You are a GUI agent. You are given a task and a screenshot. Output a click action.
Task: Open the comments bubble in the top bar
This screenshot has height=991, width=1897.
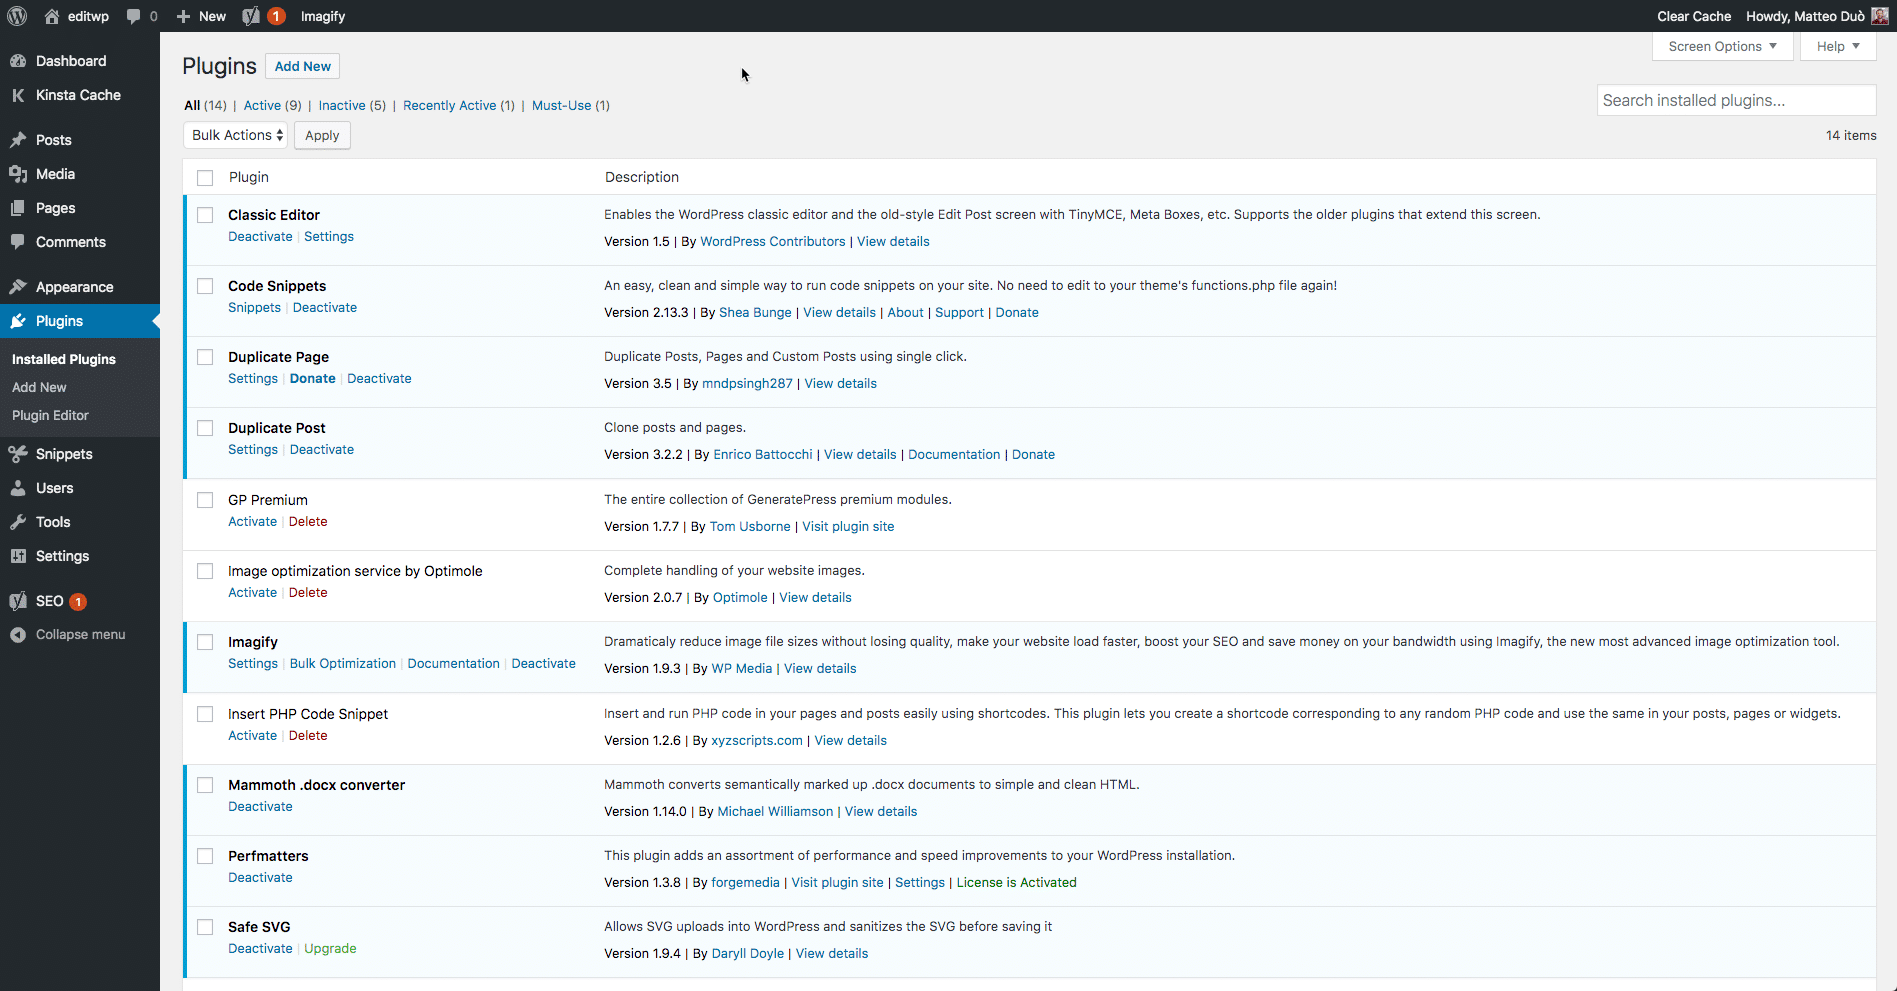[140, 16]
